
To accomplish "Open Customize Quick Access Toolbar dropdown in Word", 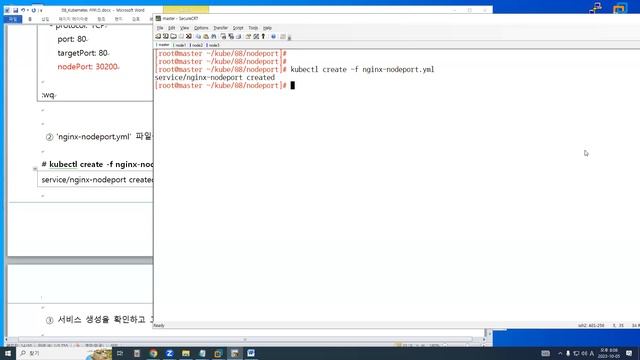I will tap(40, 10).
